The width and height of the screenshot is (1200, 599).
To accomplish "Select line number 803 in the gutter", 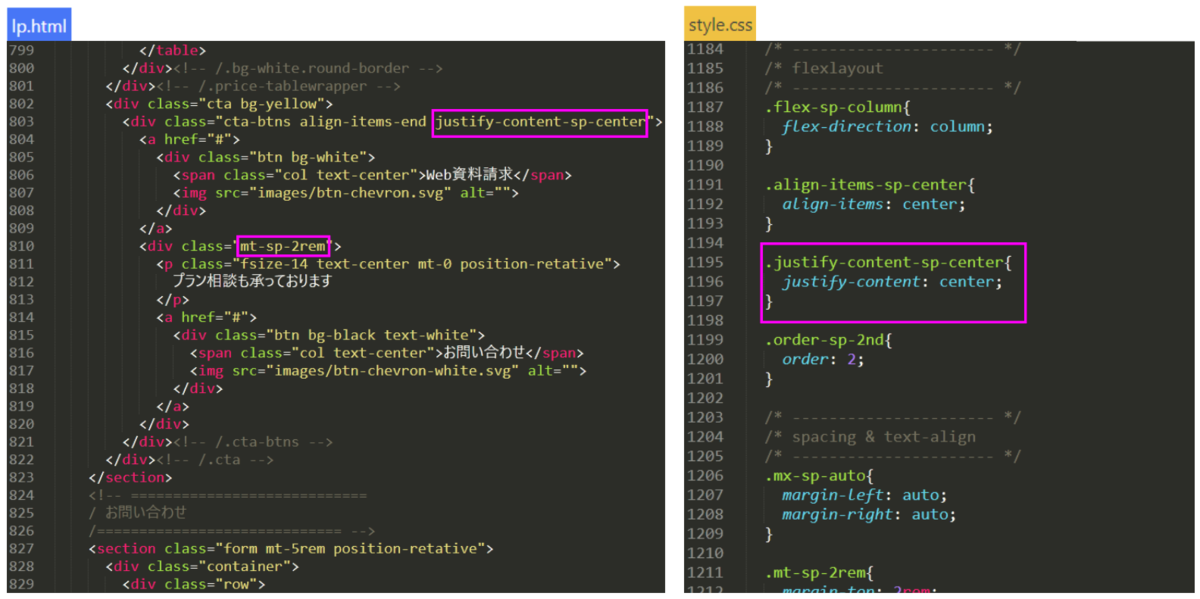I will point(21,123).
